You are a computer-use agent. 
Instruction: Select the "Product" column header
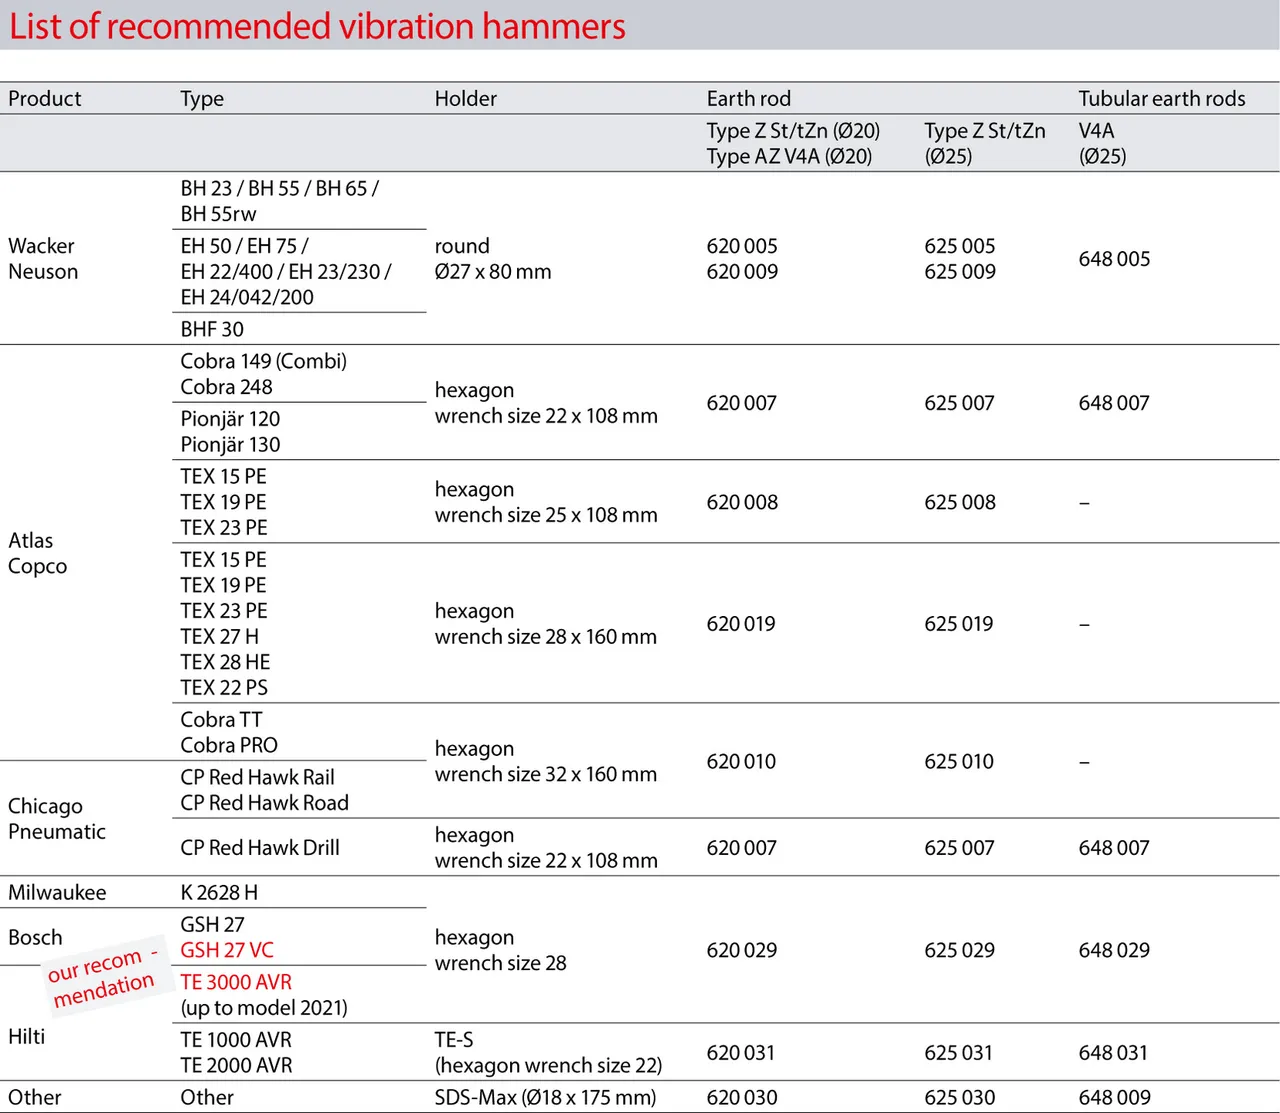pyautogui.click(x=45, y=98)
